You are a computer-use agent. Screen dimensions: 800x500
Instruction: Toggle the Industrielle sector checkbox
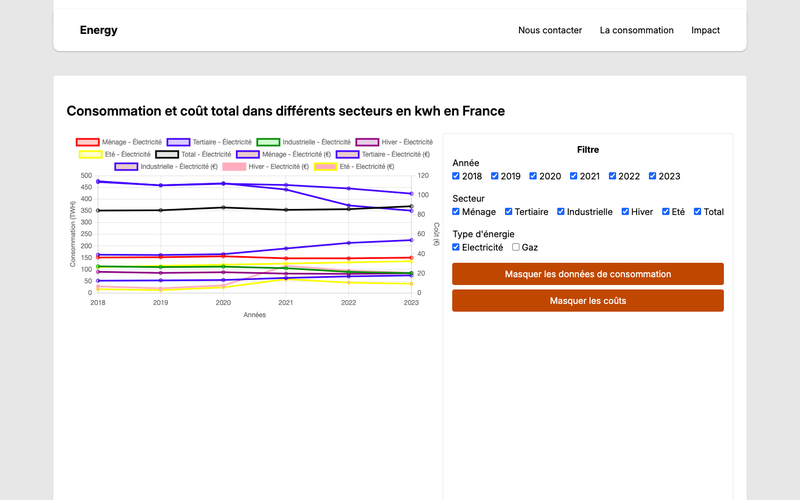point(562,212)
